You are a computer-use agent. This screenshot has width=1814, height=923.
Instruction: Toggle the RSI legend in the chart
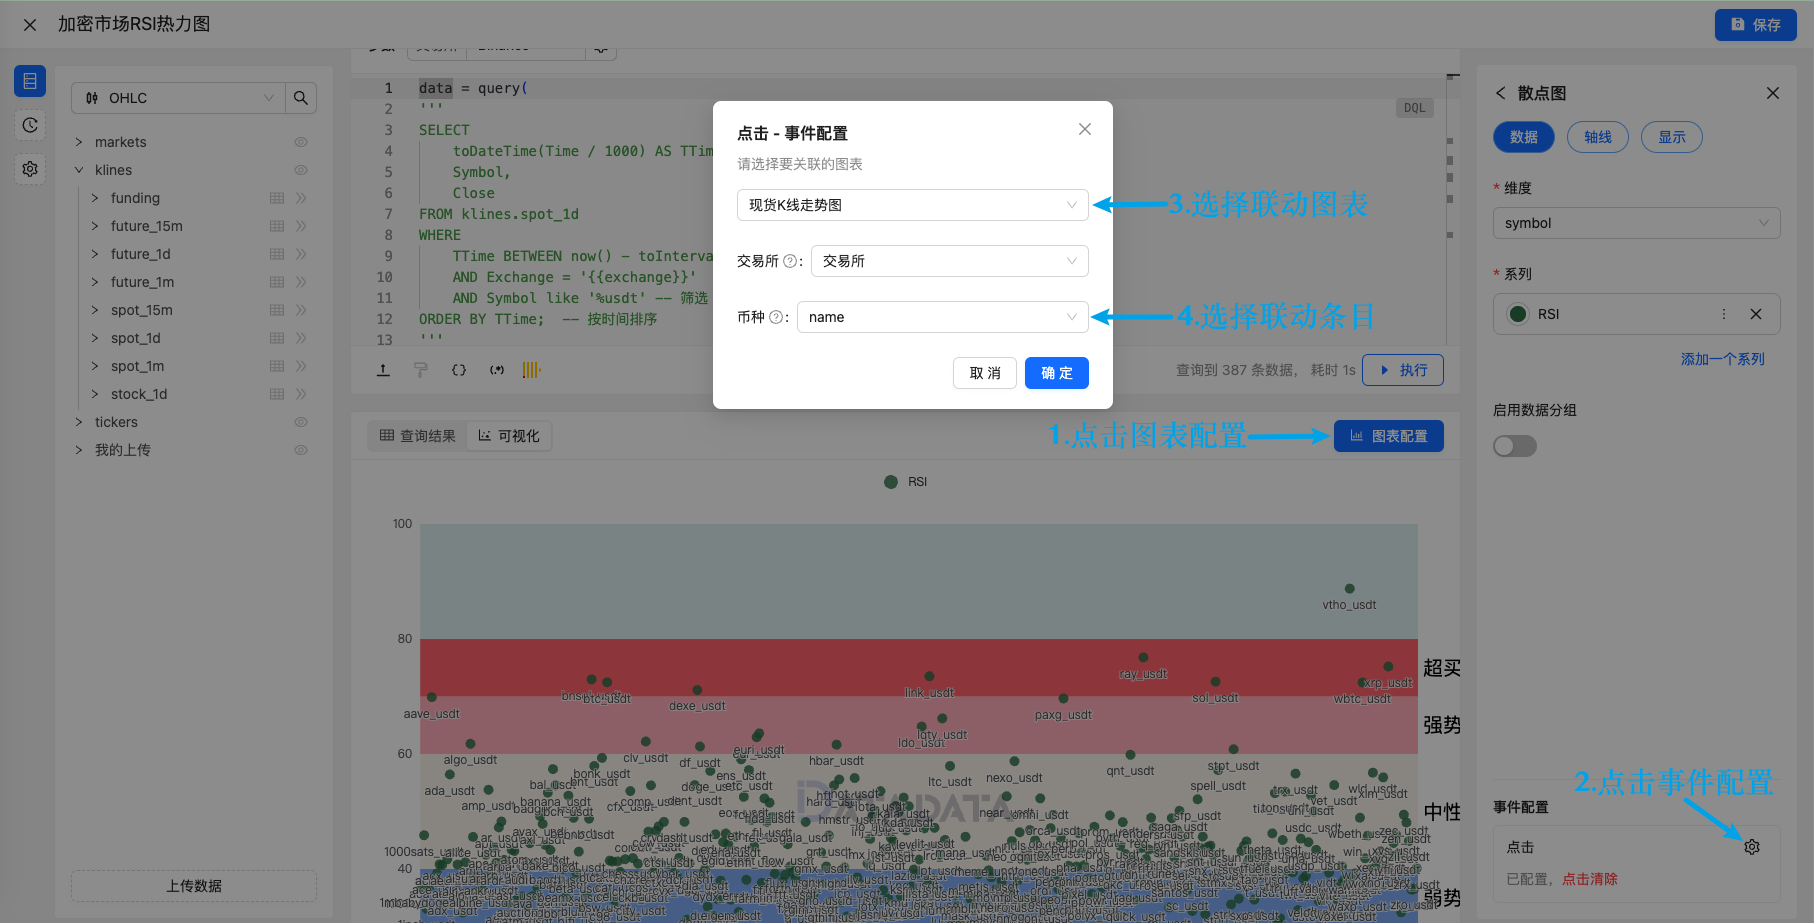(906, 482)
